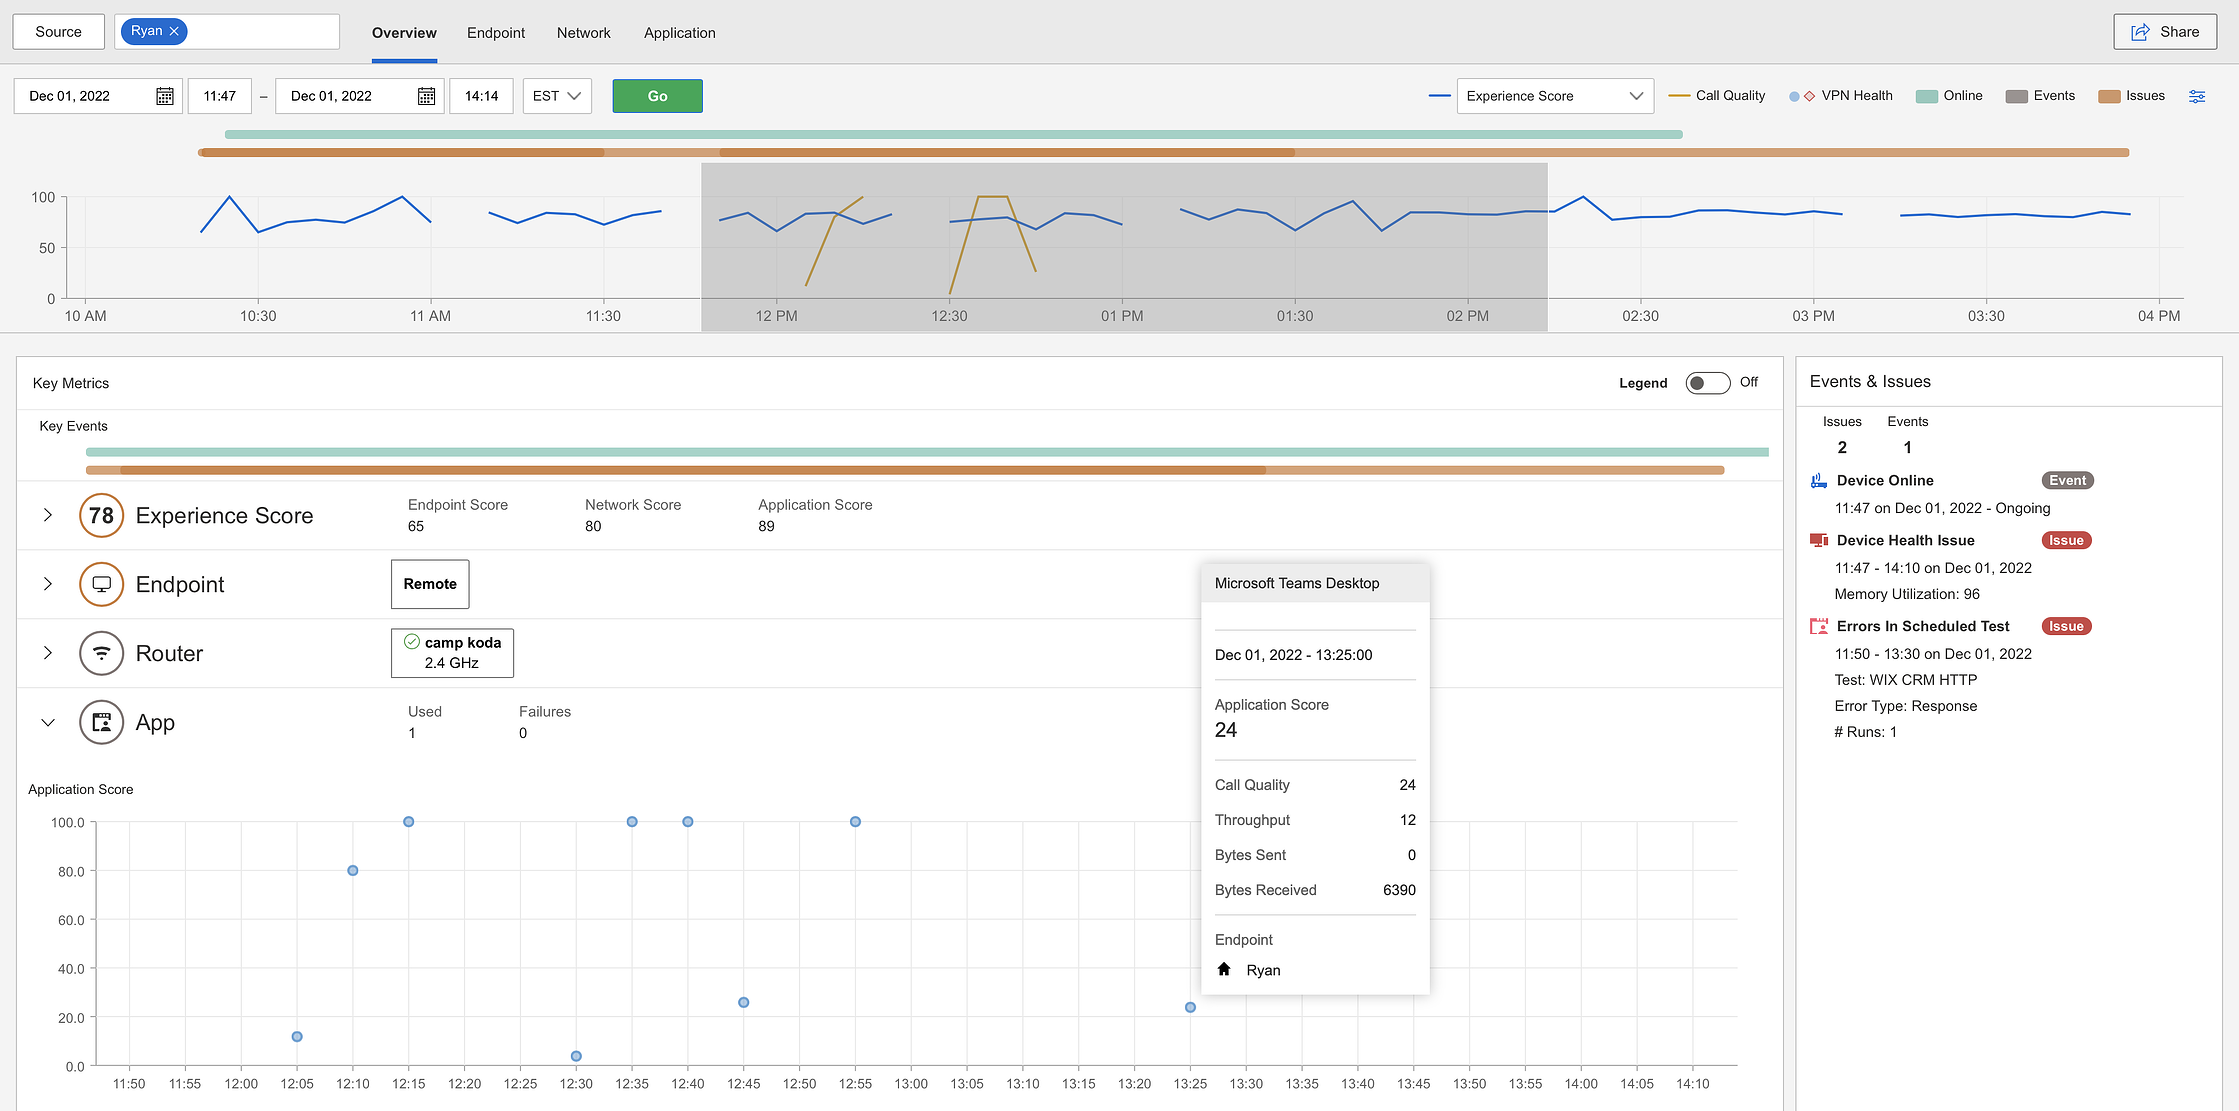Click the Errors In Scheduled Test title
Viewport: 2239px width, 1111px height.
(x=1922, y=626)
